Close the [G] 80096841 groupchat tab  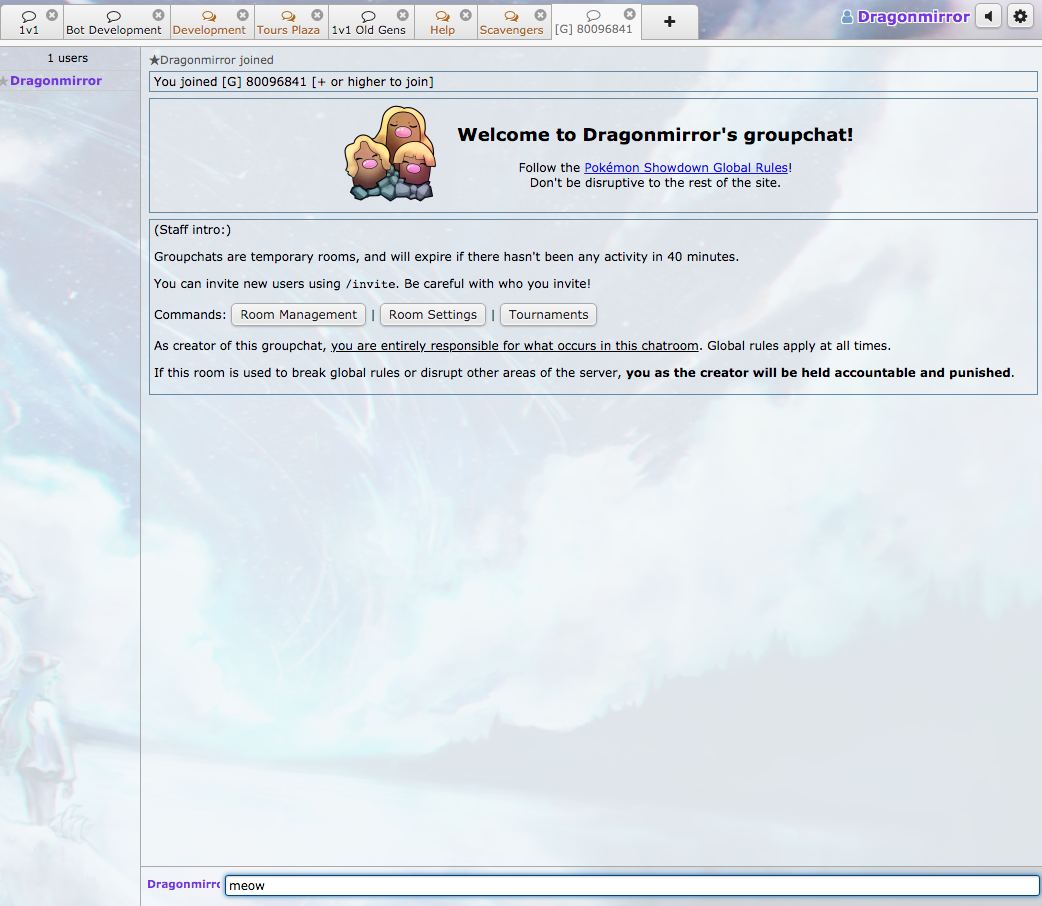[x=629, y=14]
